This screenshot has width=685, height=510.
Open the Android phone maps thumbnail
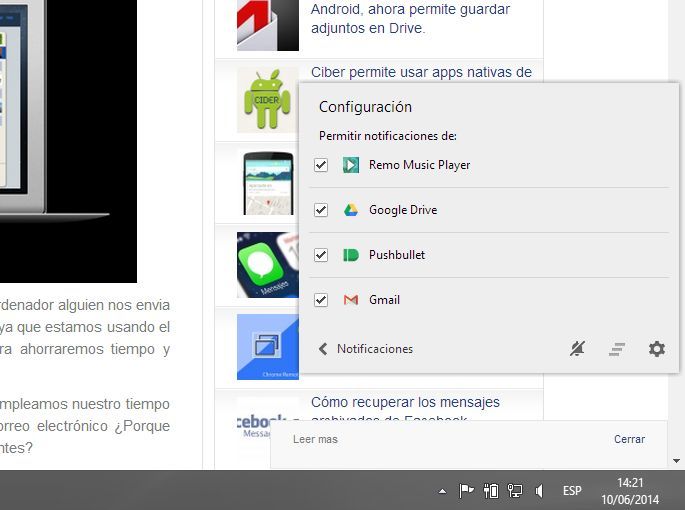tap(268, 183)
